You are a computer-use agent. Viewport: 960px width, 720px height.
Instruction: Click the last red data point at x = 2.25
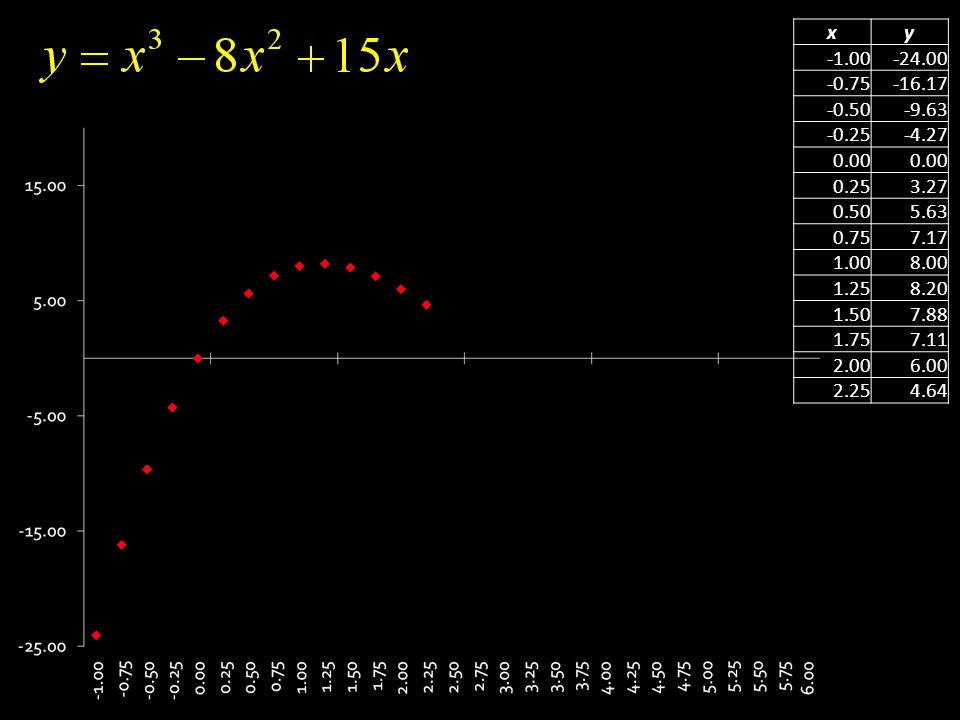(x=427, y=304)
